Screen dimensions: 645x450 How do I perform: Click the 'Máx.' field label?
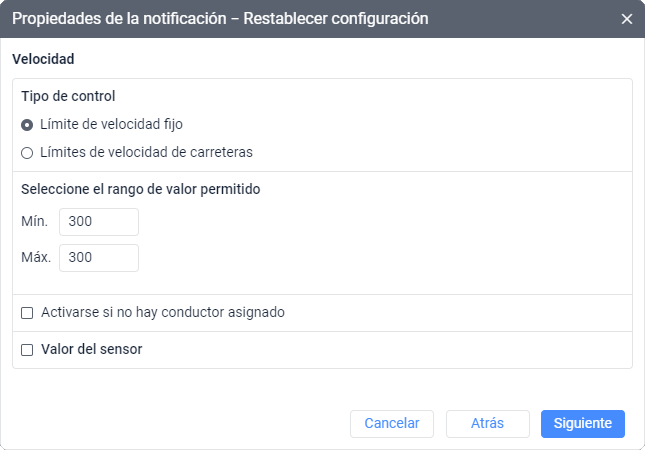[x=35, y=257]
